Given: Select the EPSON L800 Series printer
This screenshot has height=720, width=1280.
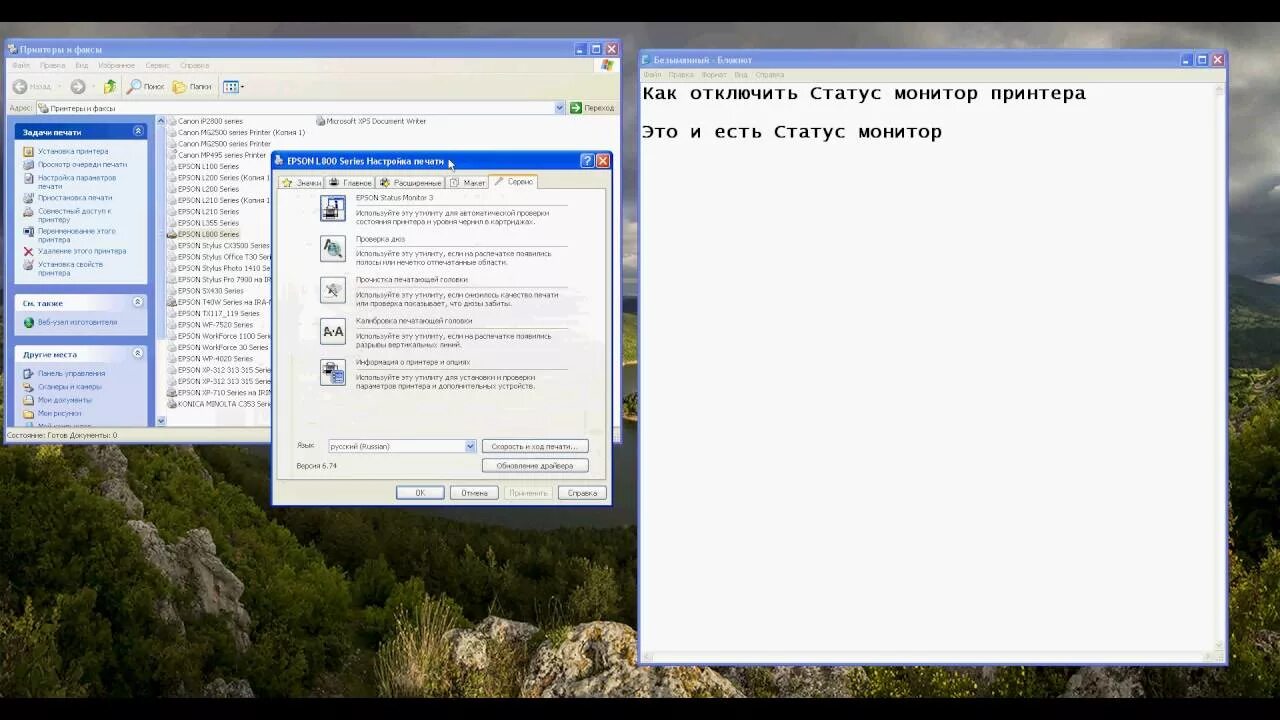Looking at the screenshot, I should [x=203, y=234].
